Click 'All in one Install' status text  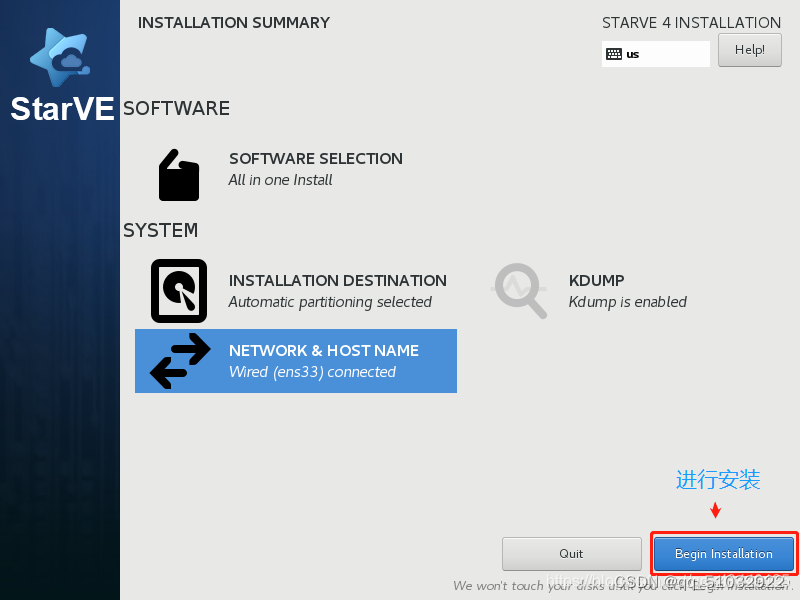280,180
